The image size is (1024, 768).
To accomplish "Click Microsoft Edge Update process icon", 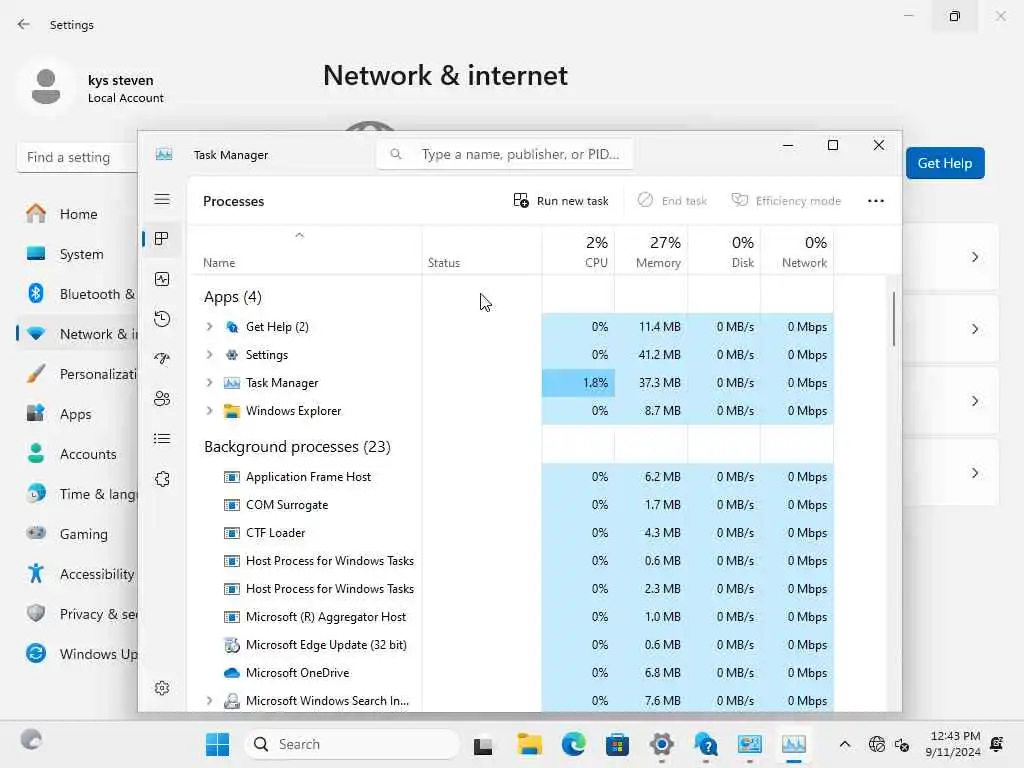I will 231,645.
